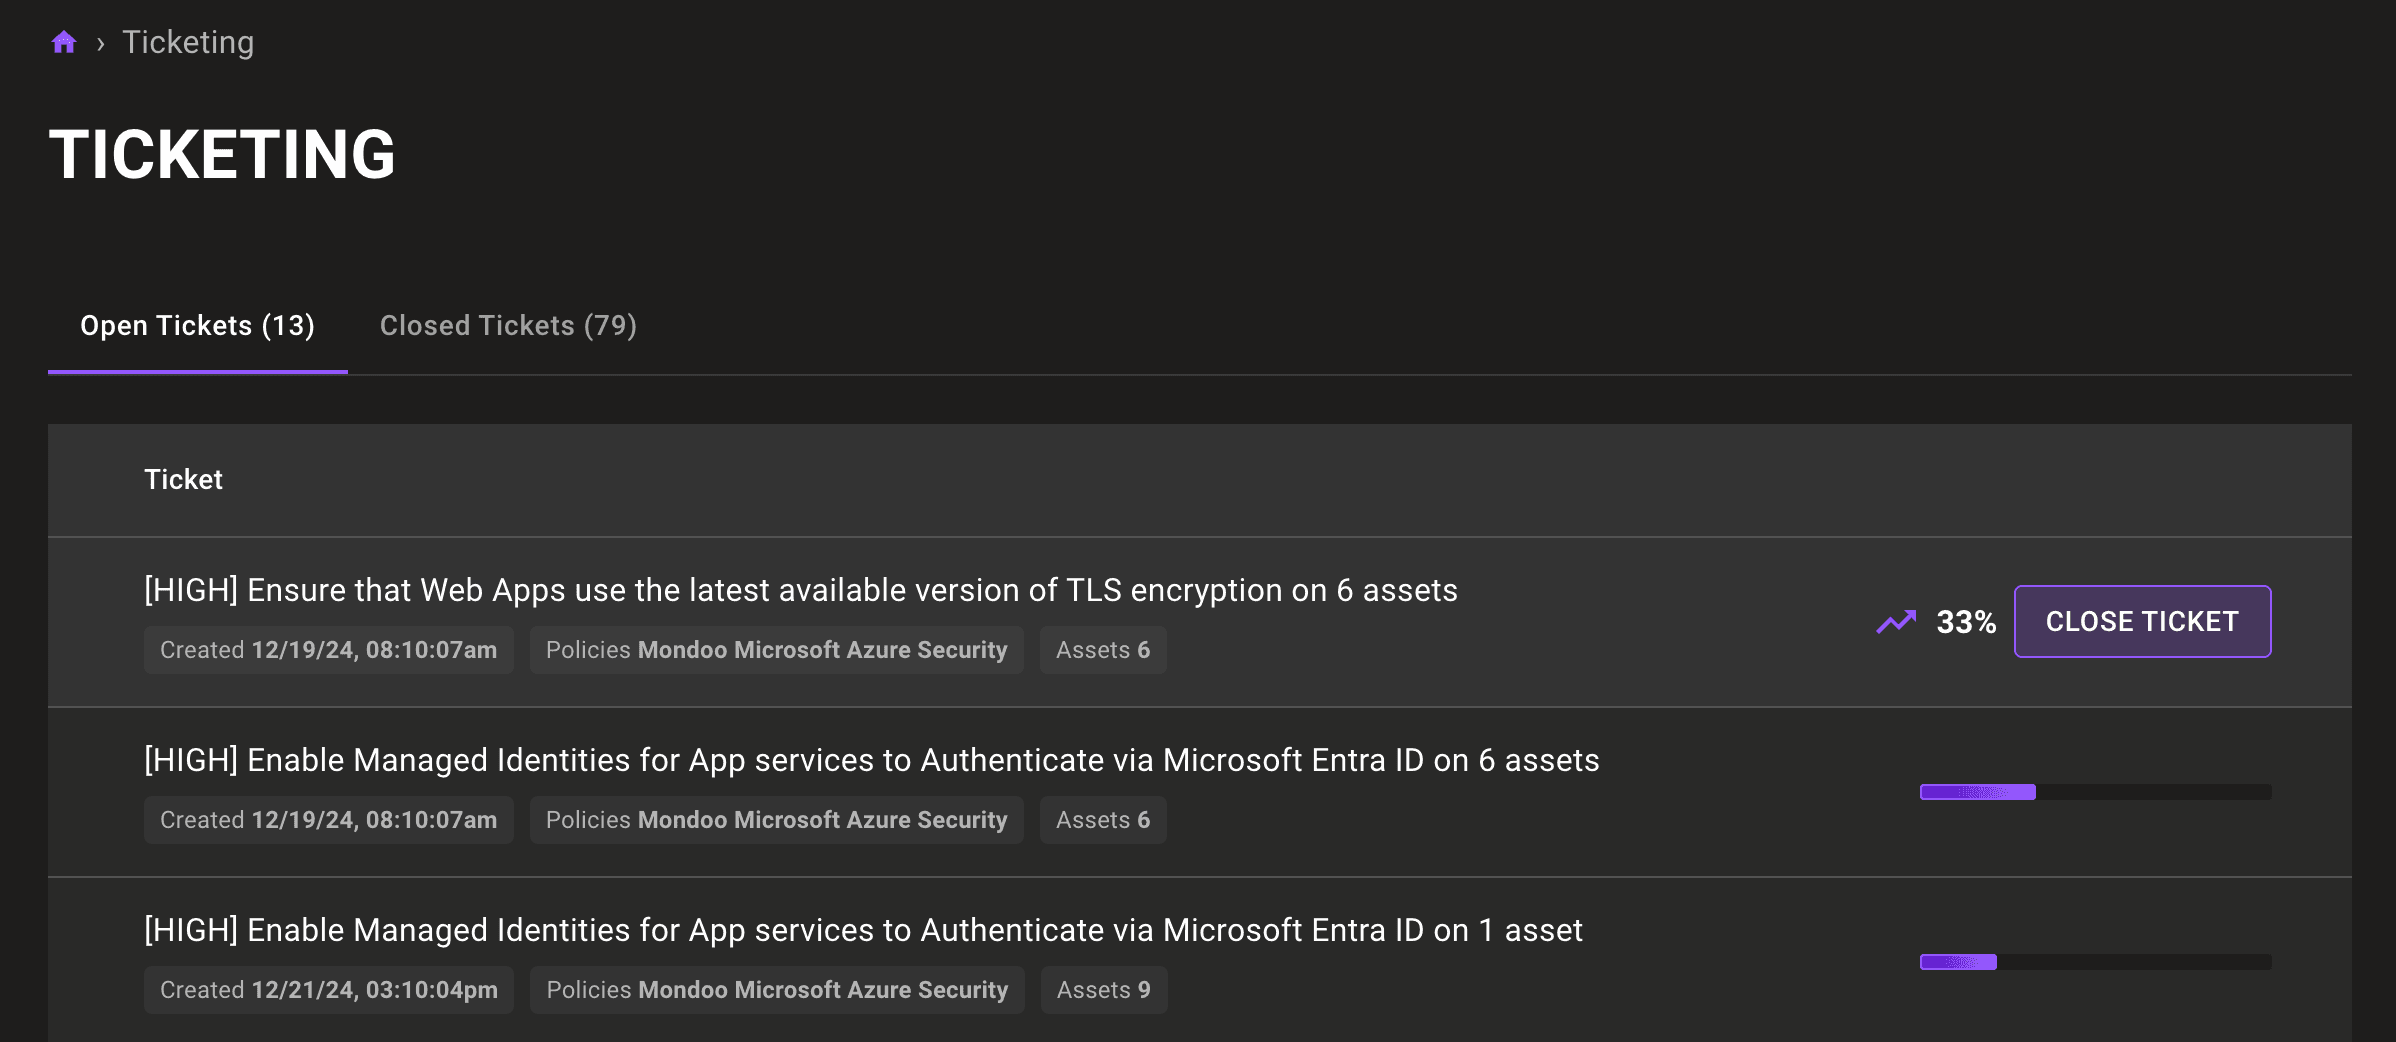Open the Closed Tickets (79) tab
Screen dimensions: 2396x1042
coord(508,326)
